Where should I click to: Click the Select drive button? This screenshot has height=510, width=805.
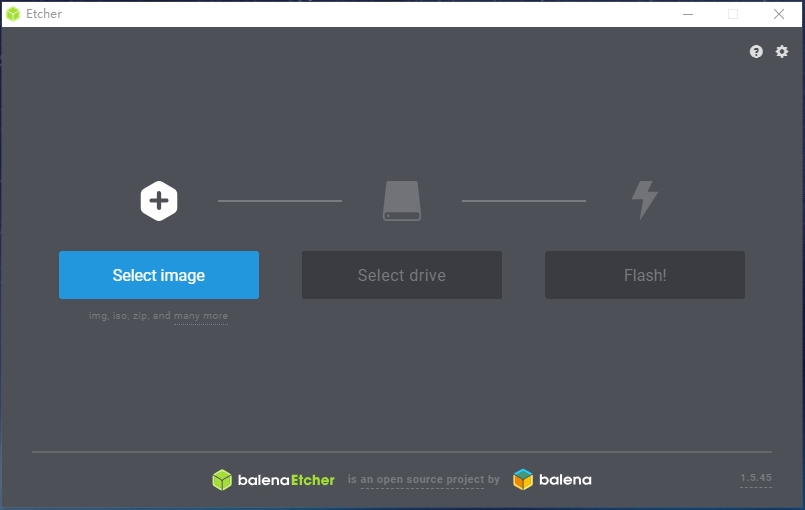401,275
